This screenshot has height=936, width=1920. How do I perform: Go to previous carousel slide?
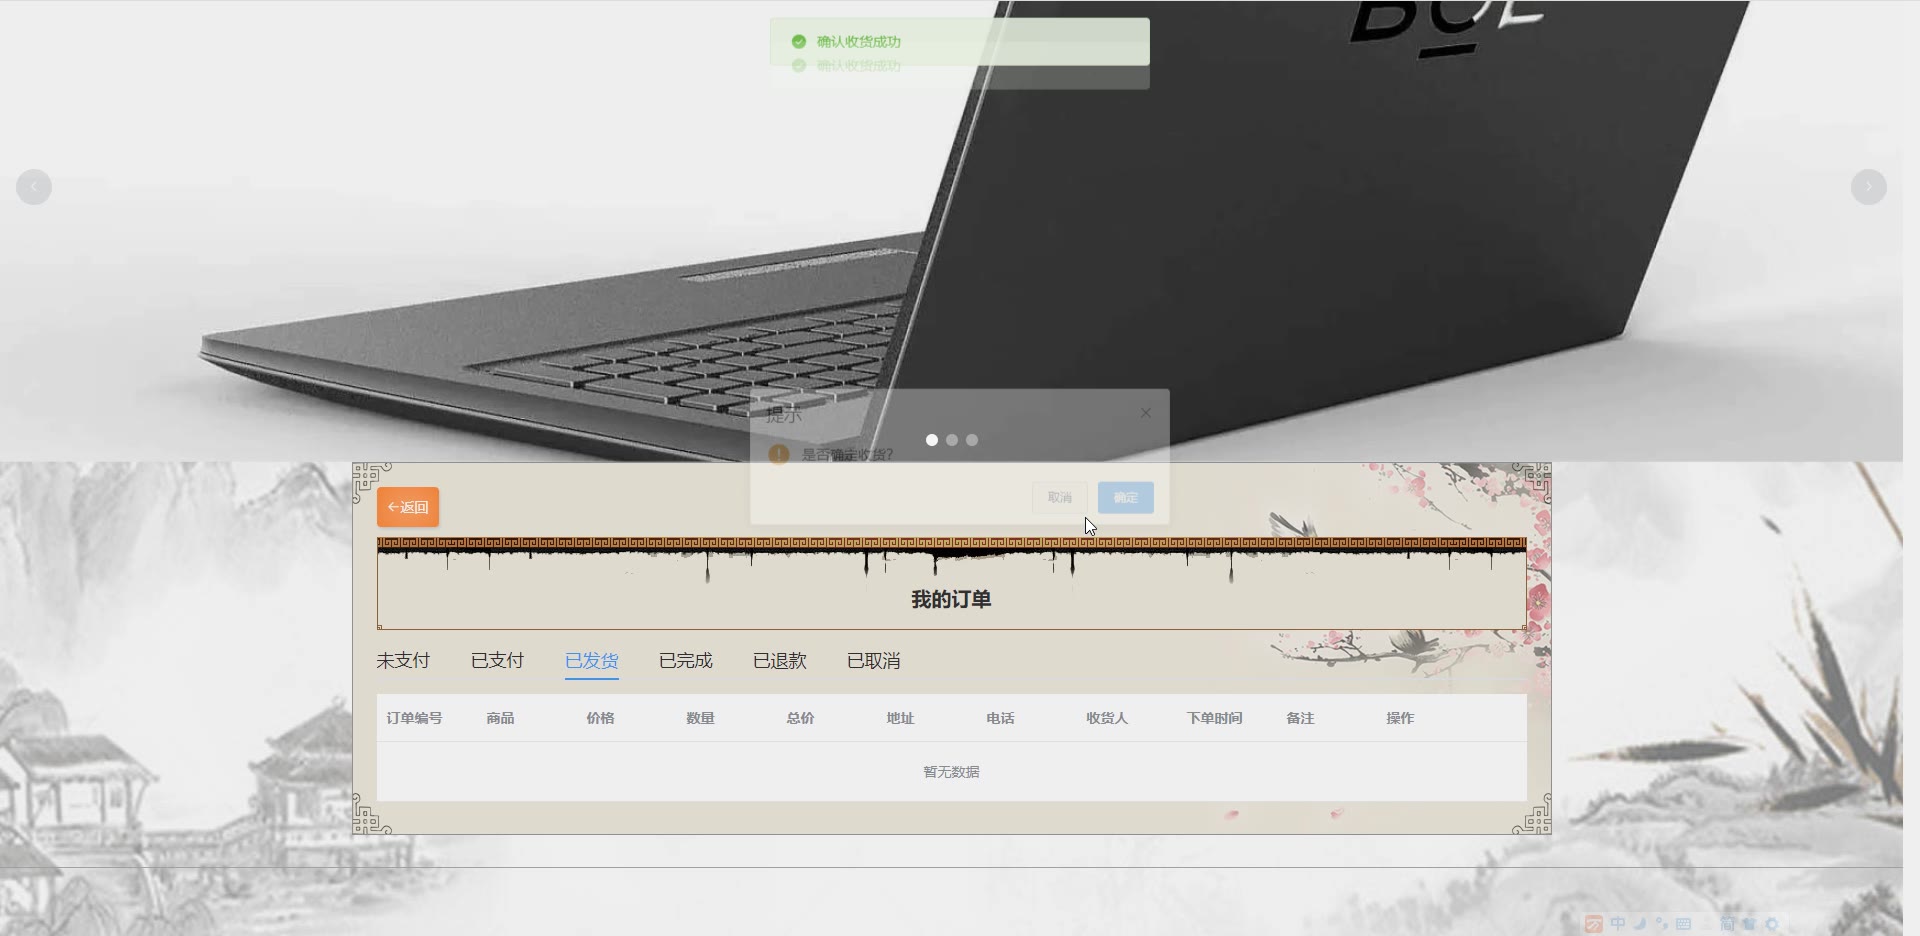pos(34,187)
